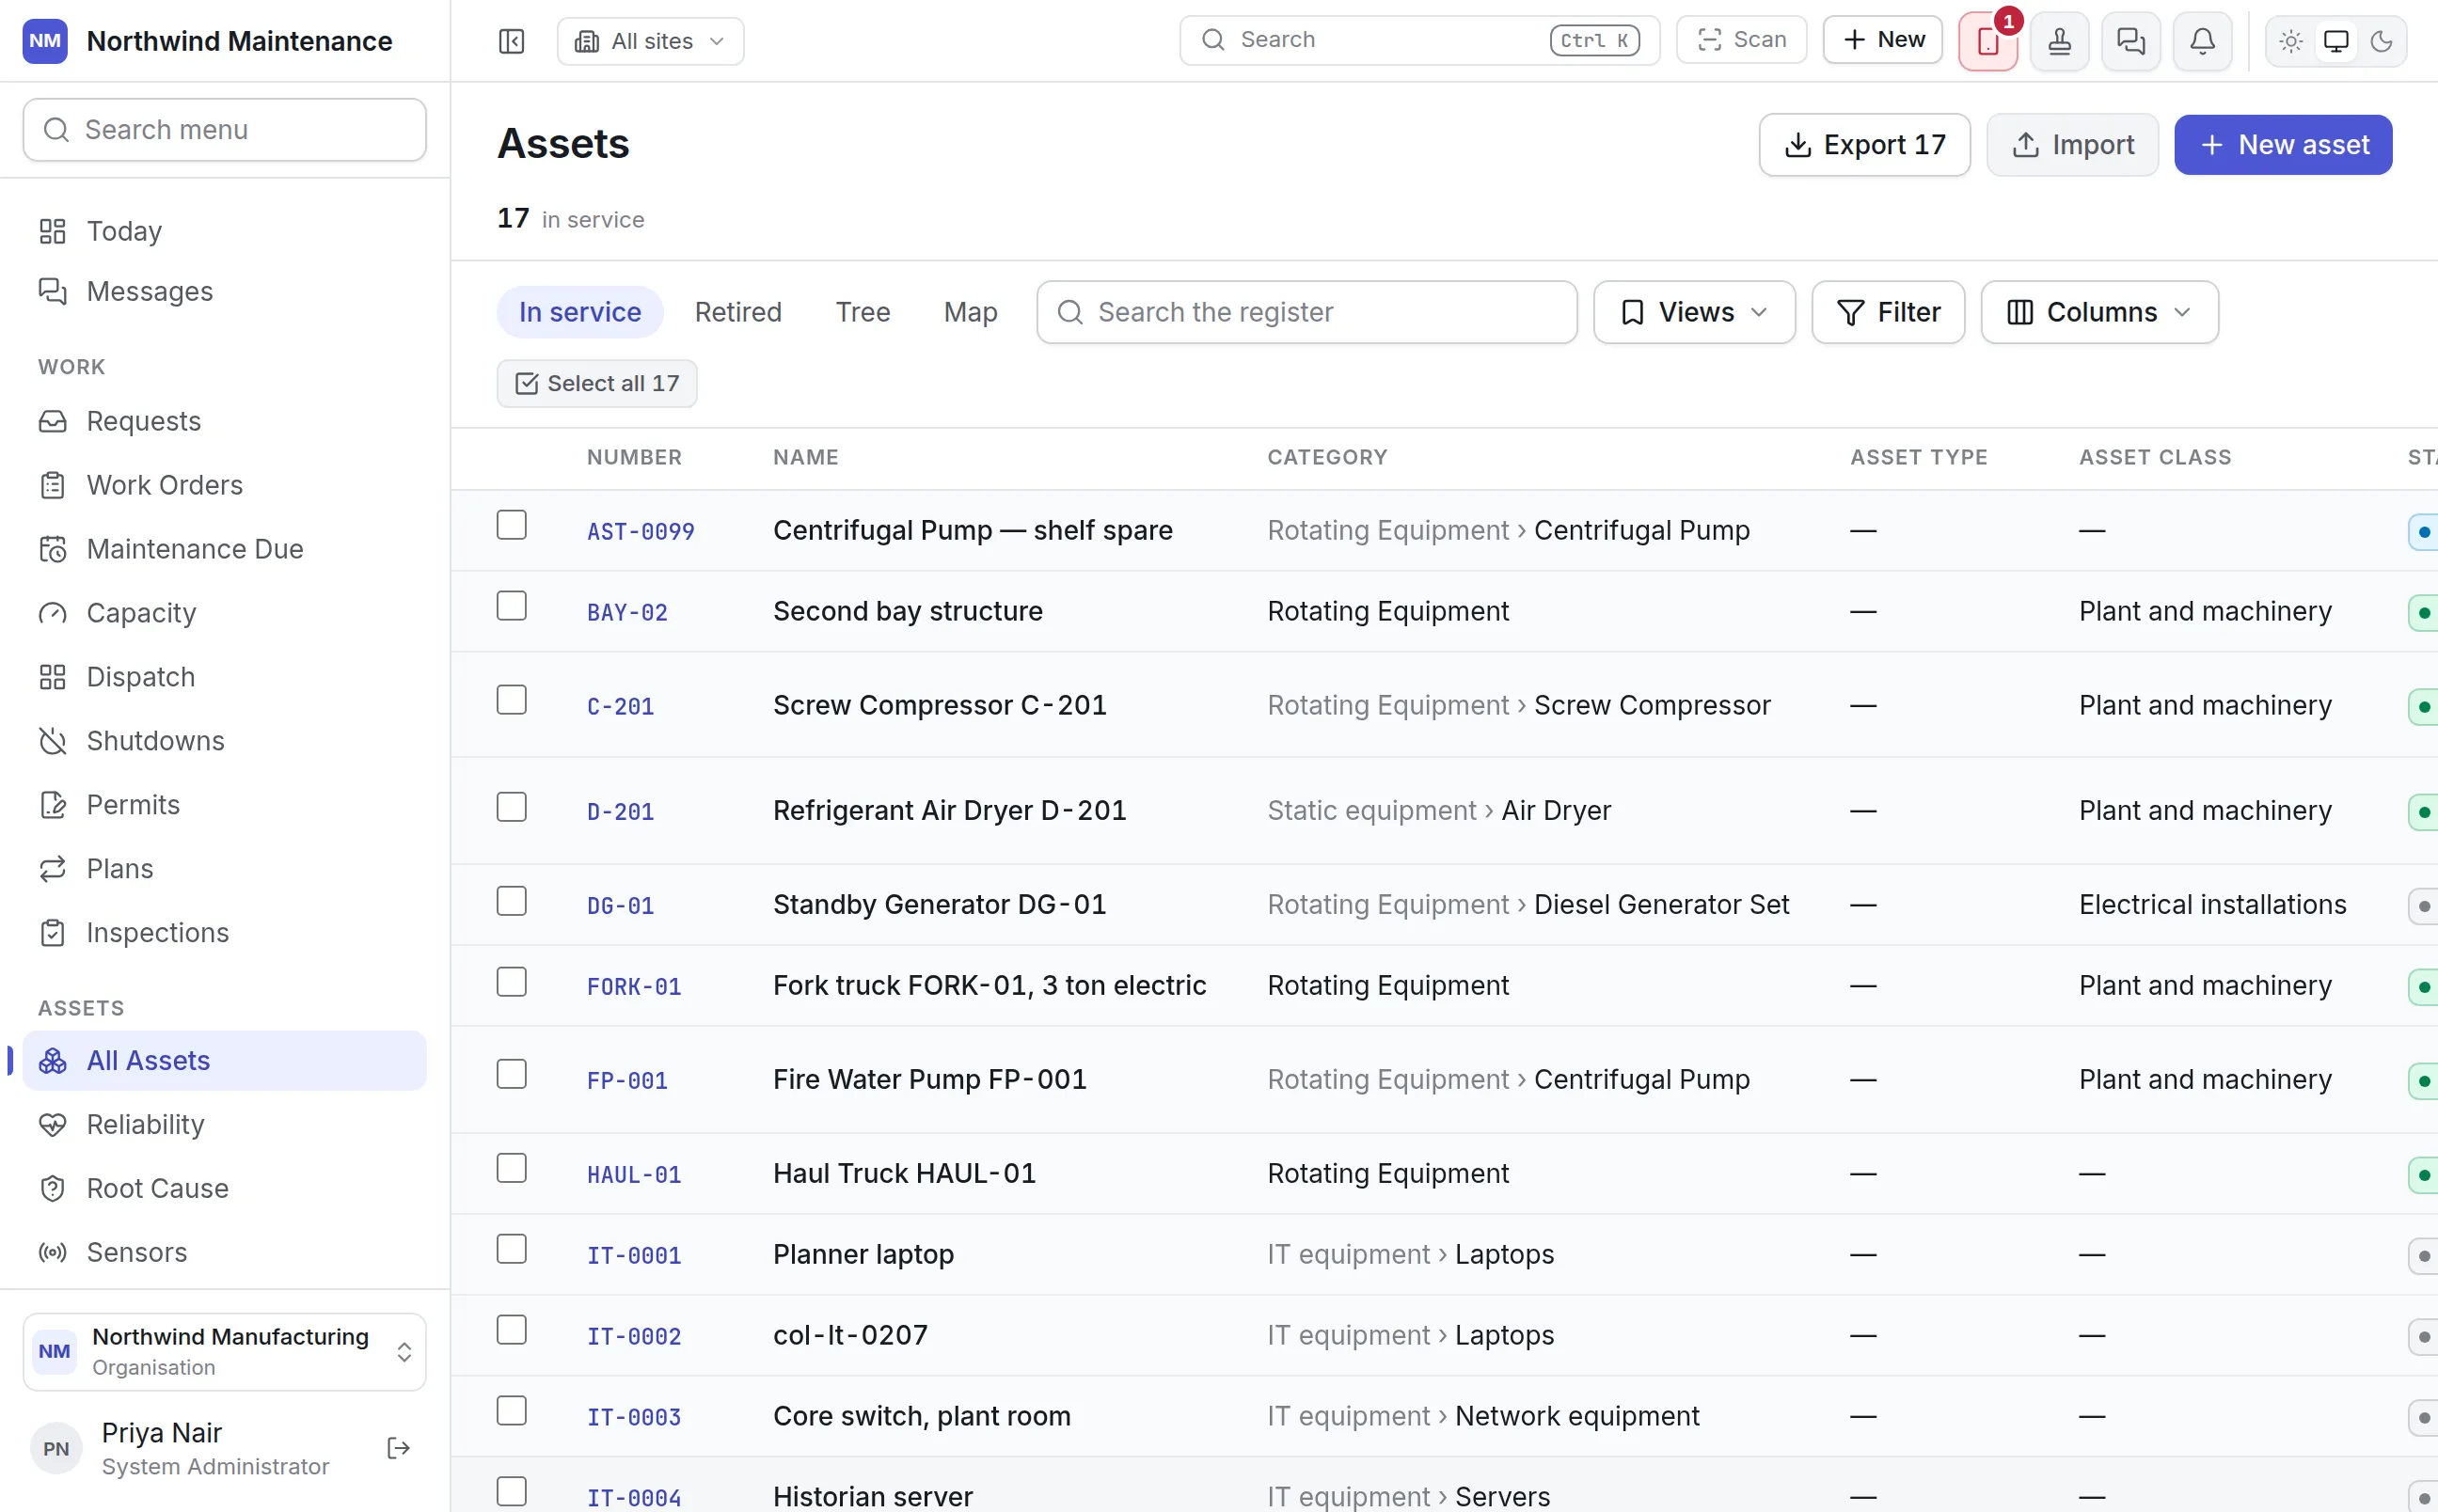The image size is (2438, 1512).
Task: Open the Filter button
Action: point(1888,312)
